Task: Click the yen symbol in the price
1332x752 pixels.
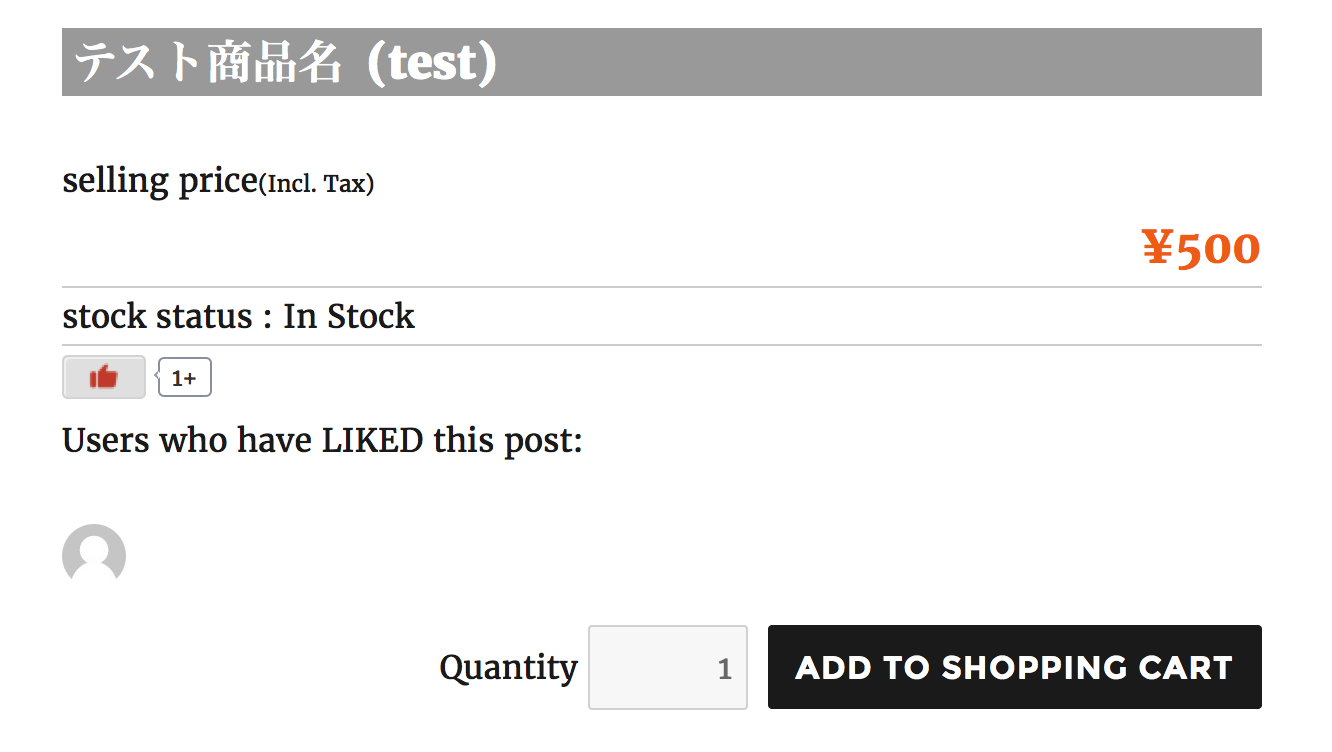Action: tap(1157, 248)
